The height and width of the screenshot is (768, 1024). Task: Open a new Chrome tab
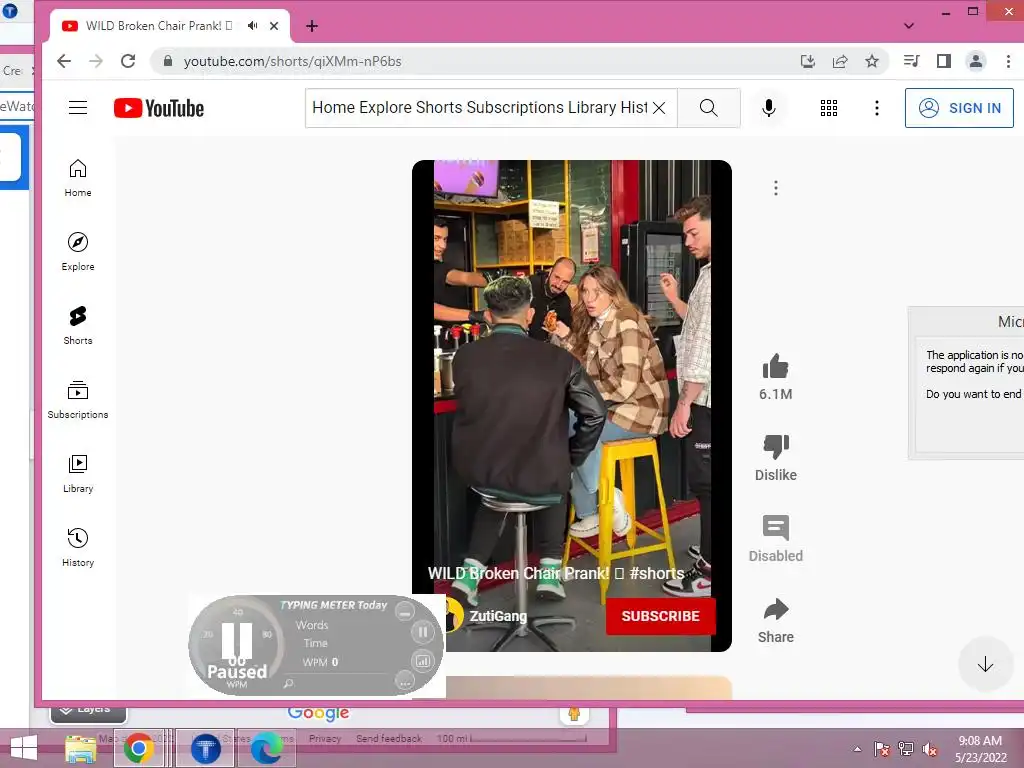(x=312, y=26)
